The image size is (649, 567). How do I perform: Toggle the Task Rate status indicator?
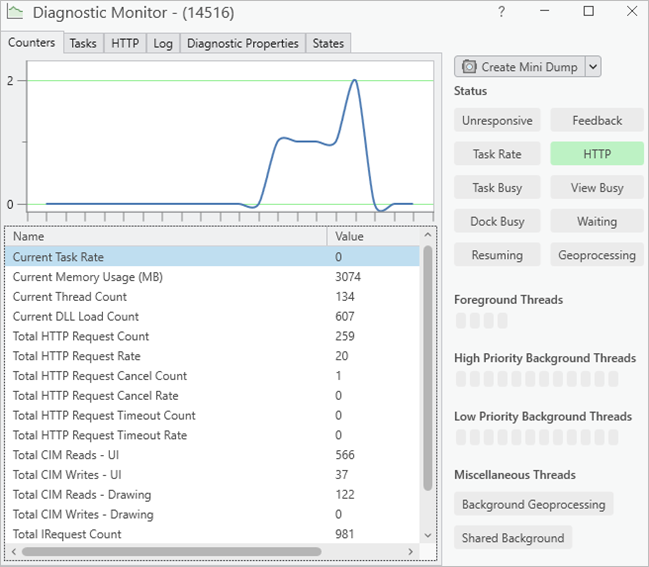point(497,154)
